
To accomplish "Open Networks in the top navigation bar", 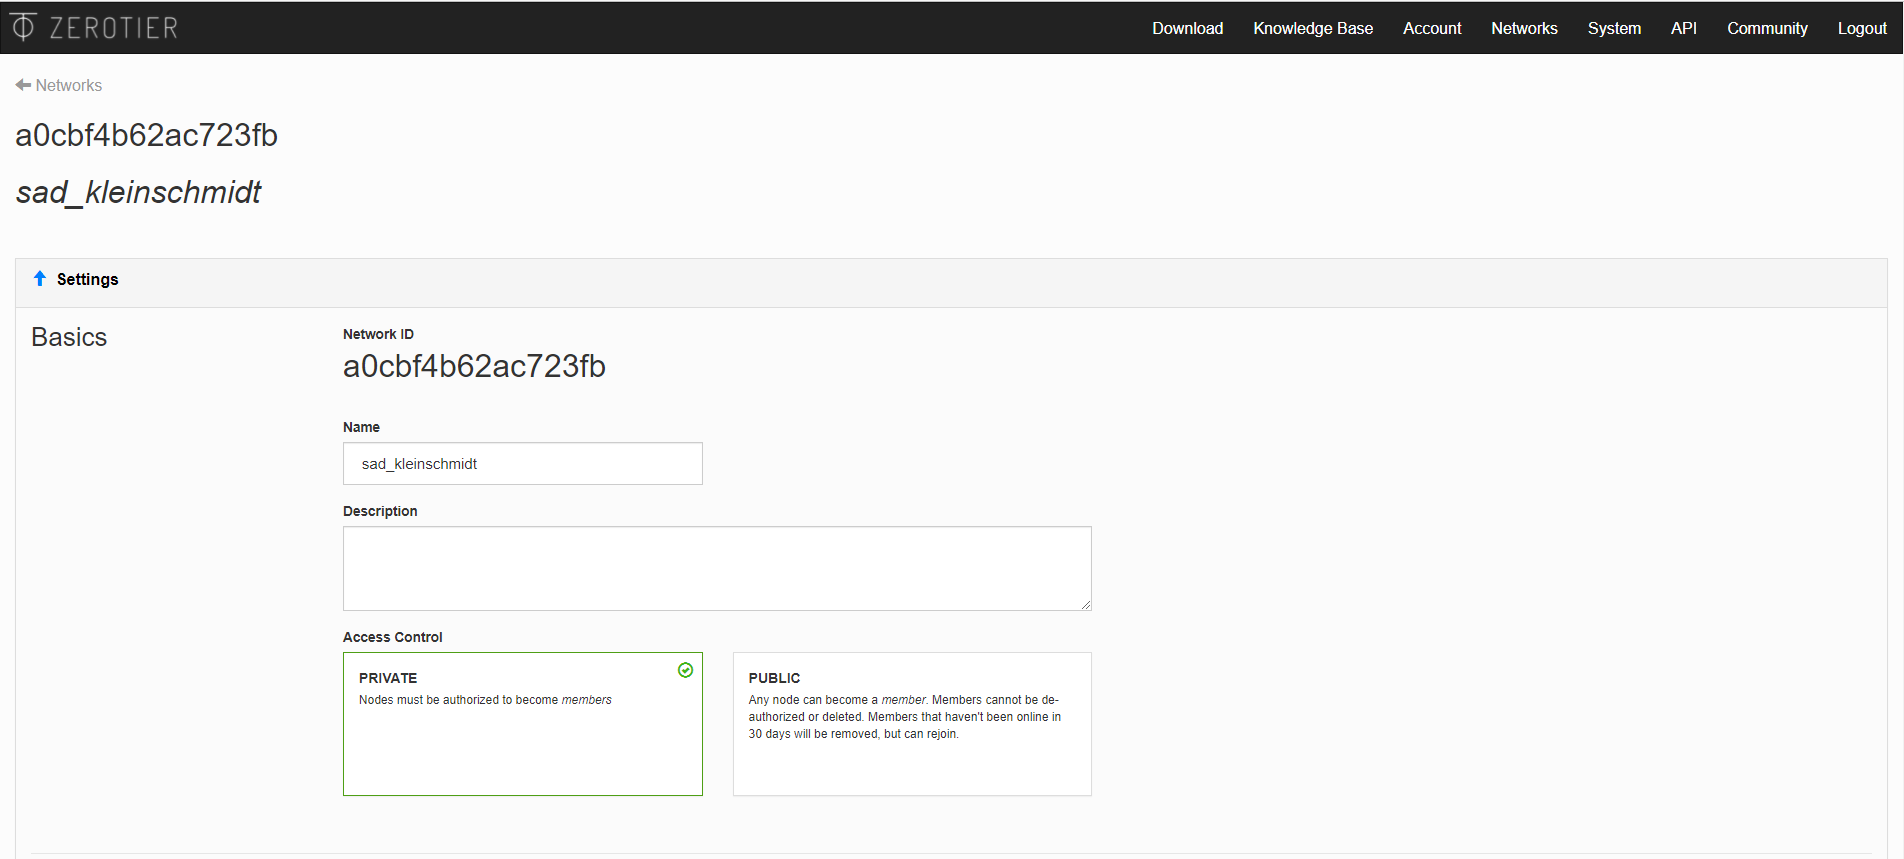I will pos(1524,28).
